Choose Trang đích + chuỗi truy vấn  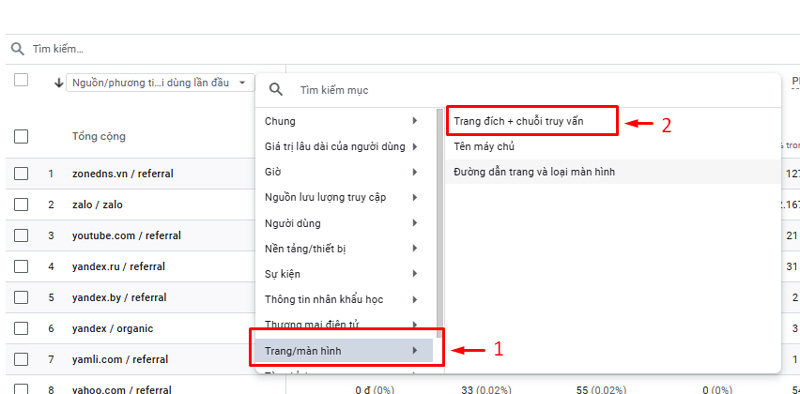pyautogui.click(x=518, y=121)
